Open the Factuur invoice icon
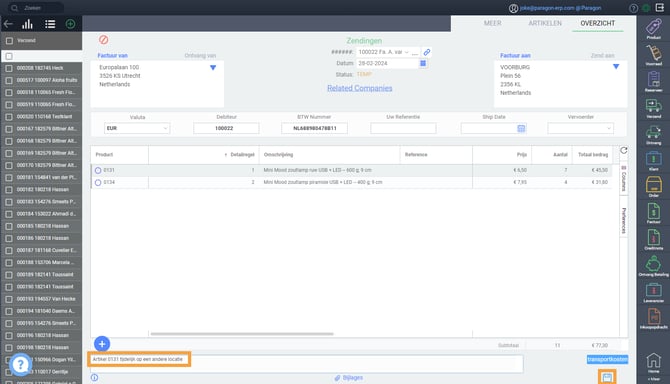Image resolution: width=670 pixels, height=384 pixels. point(653,212)
